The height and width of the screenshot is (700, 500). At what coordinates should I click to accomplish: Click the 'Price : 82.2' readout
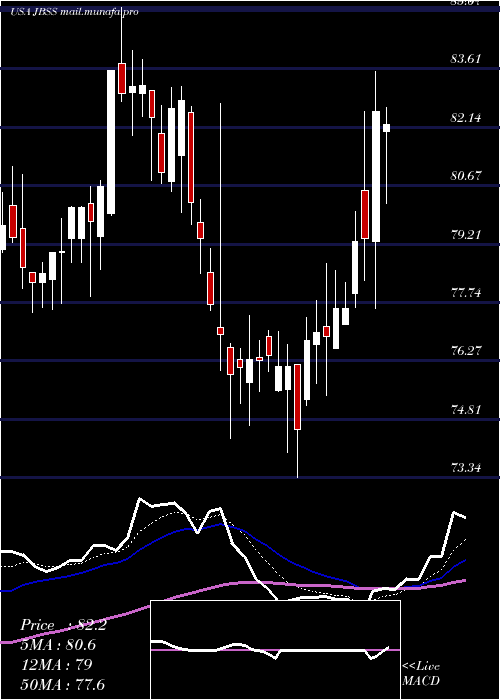(x=63, y=625)
